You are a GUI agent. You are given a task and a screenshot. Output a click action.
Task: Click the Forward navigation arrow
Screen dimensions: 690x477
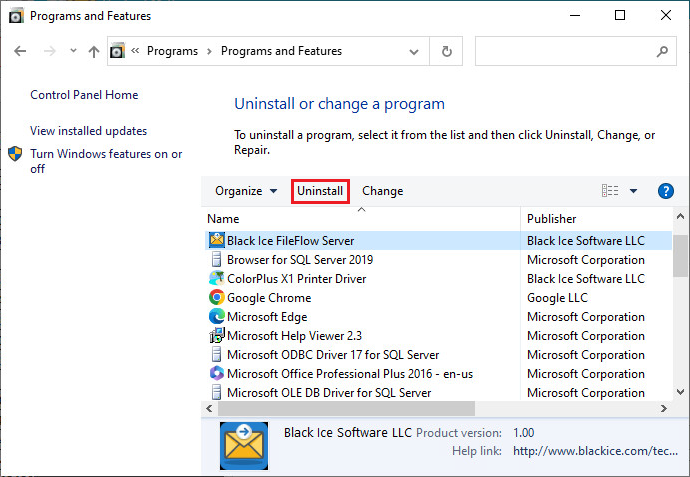(50, 51)
